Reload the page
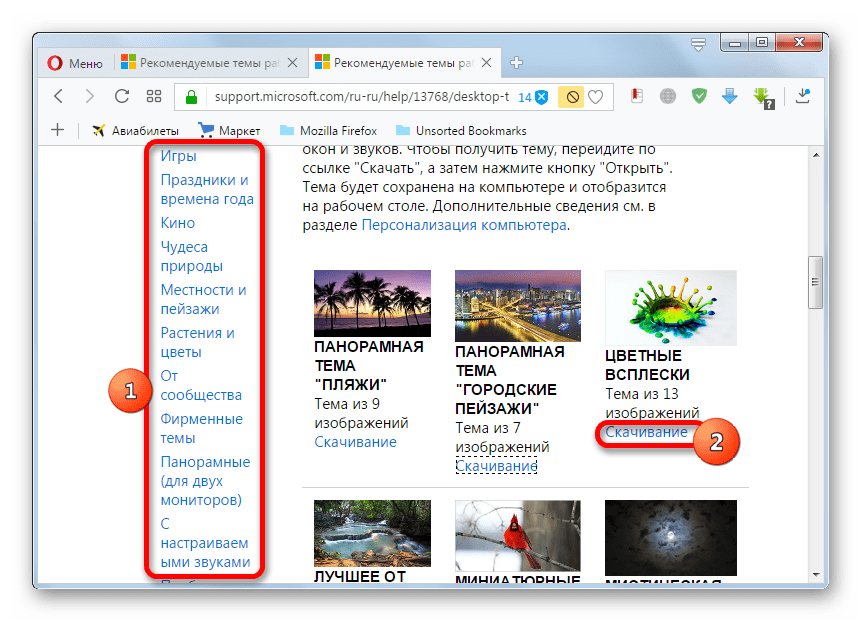This screenshot has width=862, height=622. coord(121,96)
